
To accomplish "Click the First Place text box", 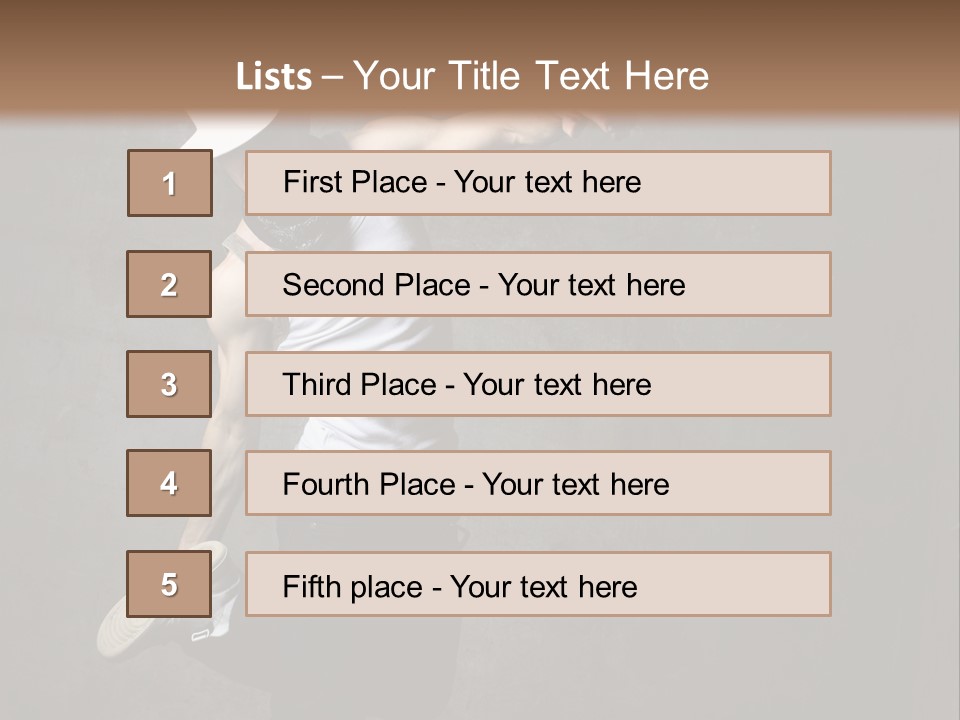I will 538,183.
